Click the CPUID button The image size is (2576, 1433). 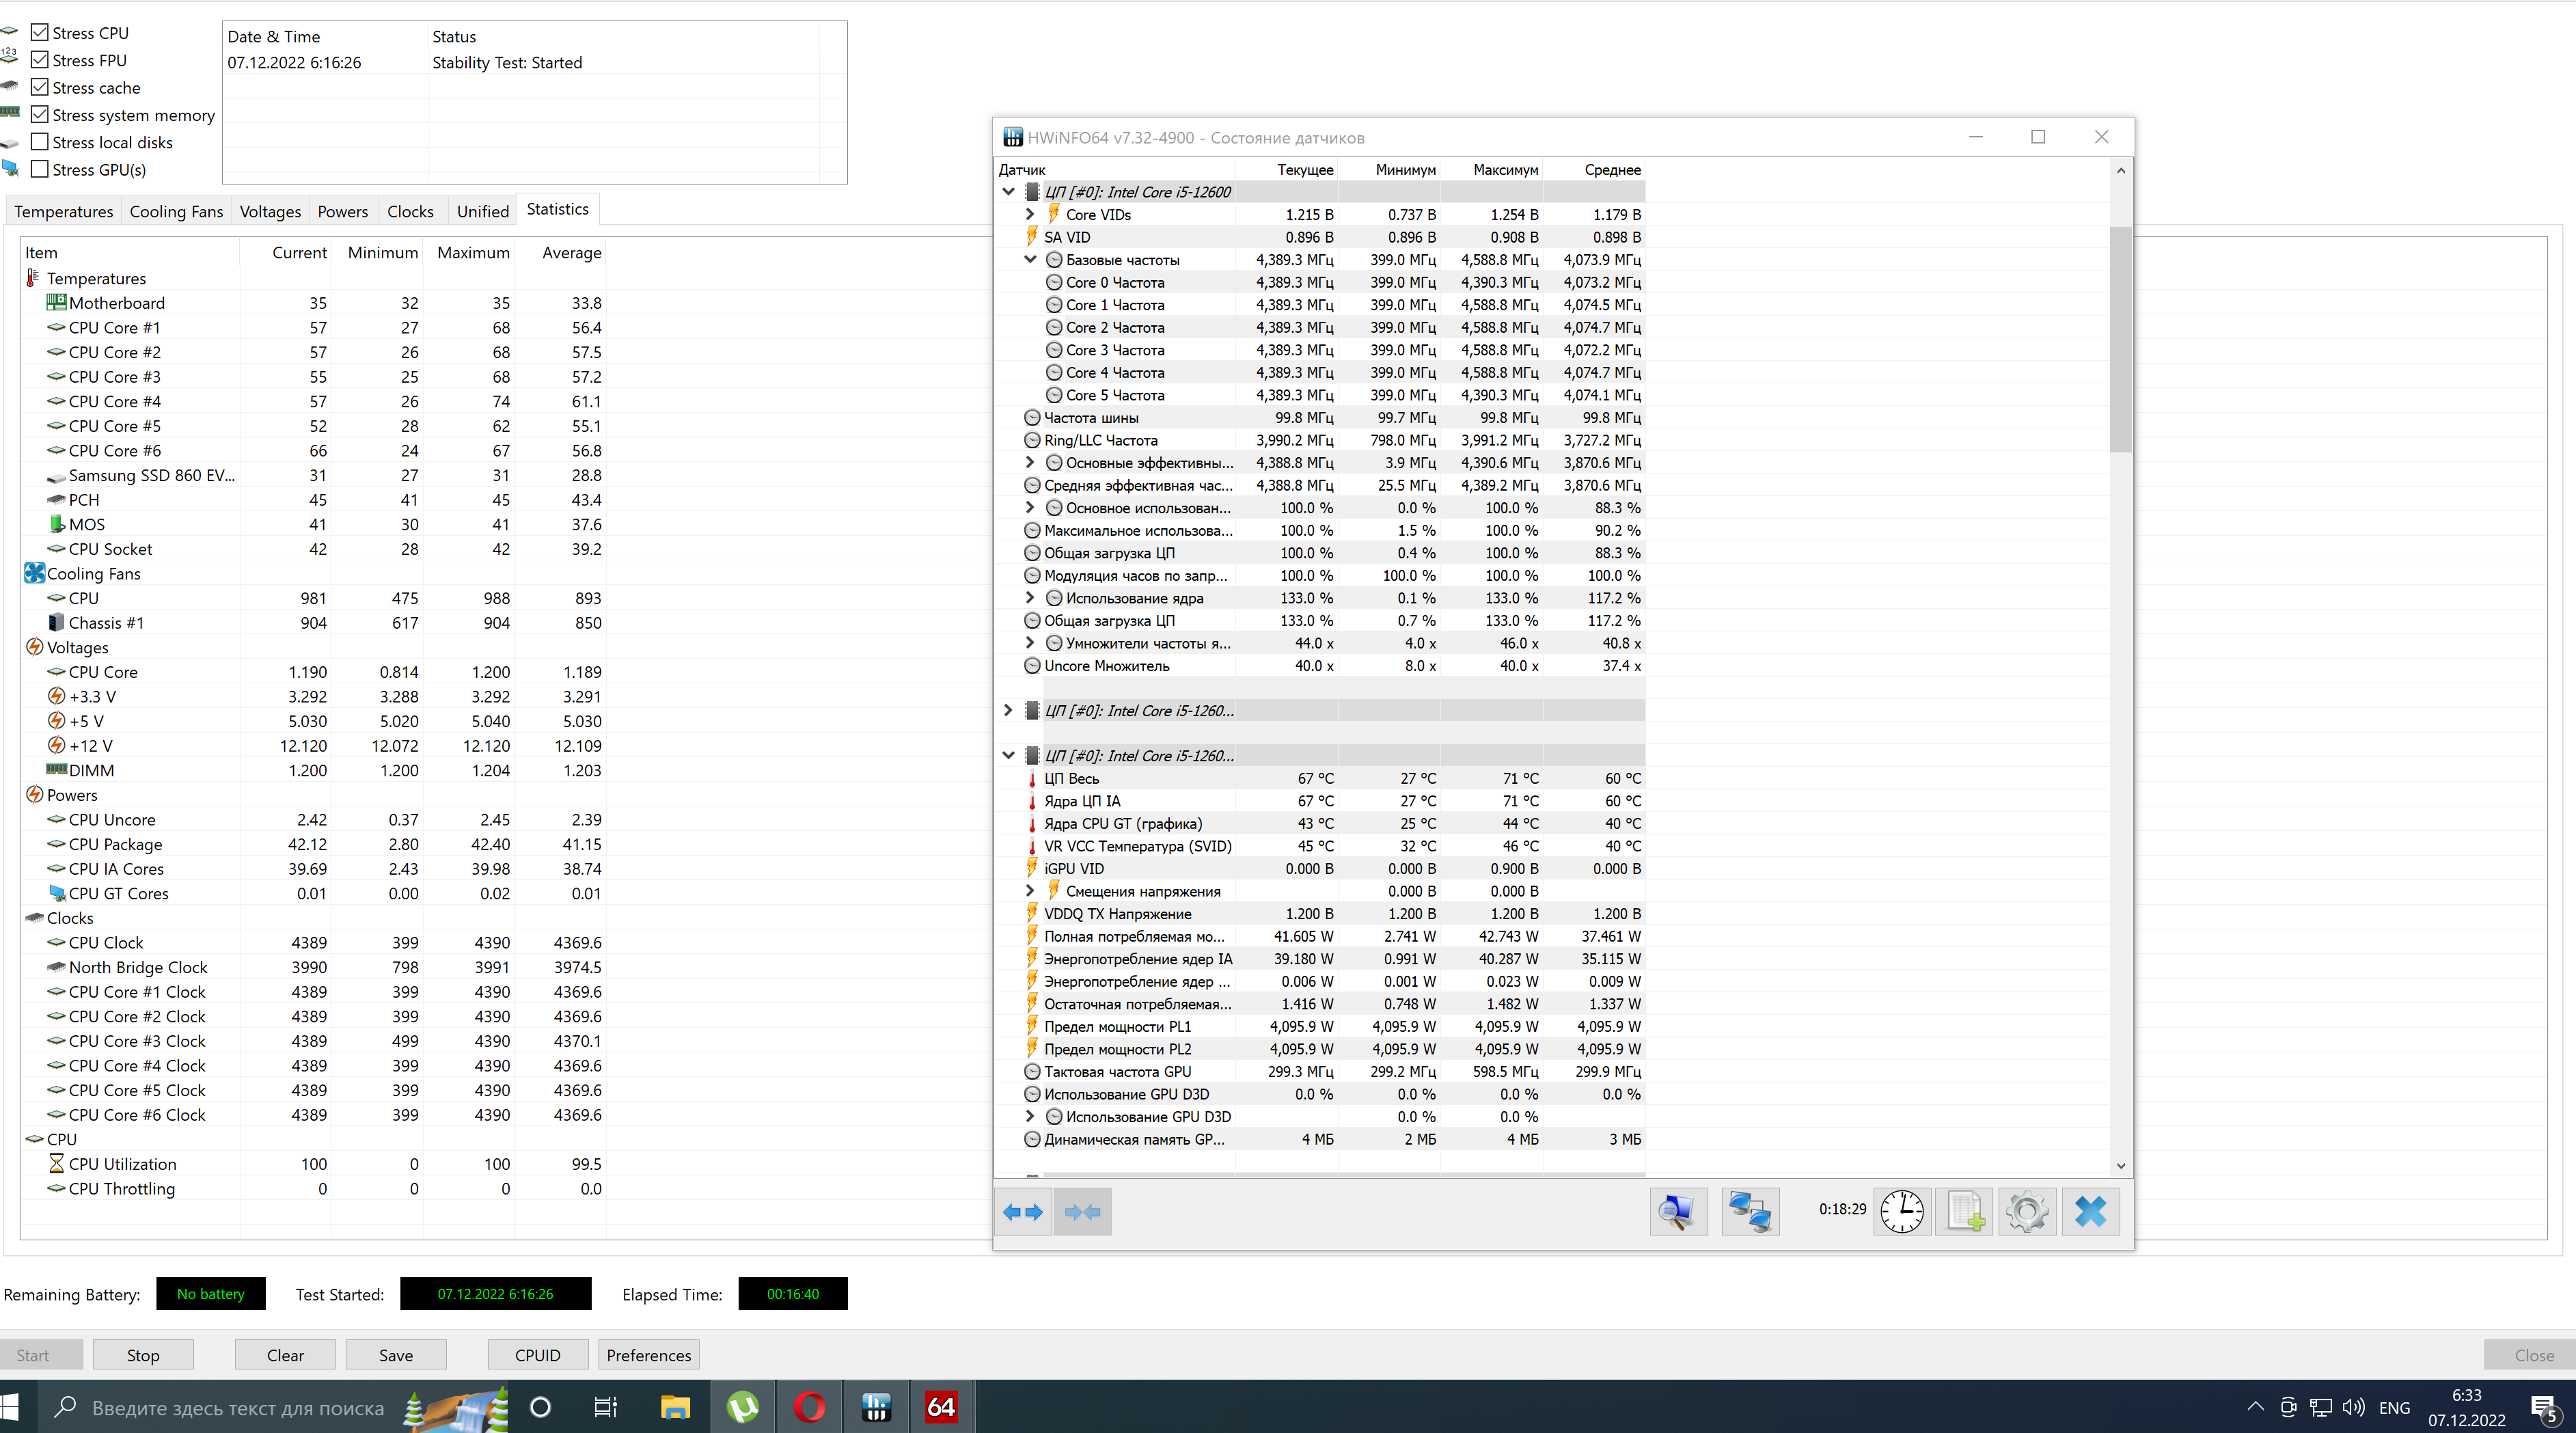coord(537,1355)
